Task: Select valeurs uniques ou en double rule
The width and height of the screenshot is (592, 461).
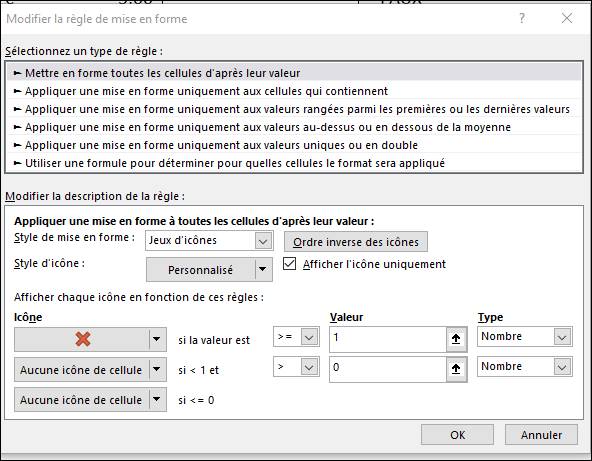Action: [x=294, y=145]
